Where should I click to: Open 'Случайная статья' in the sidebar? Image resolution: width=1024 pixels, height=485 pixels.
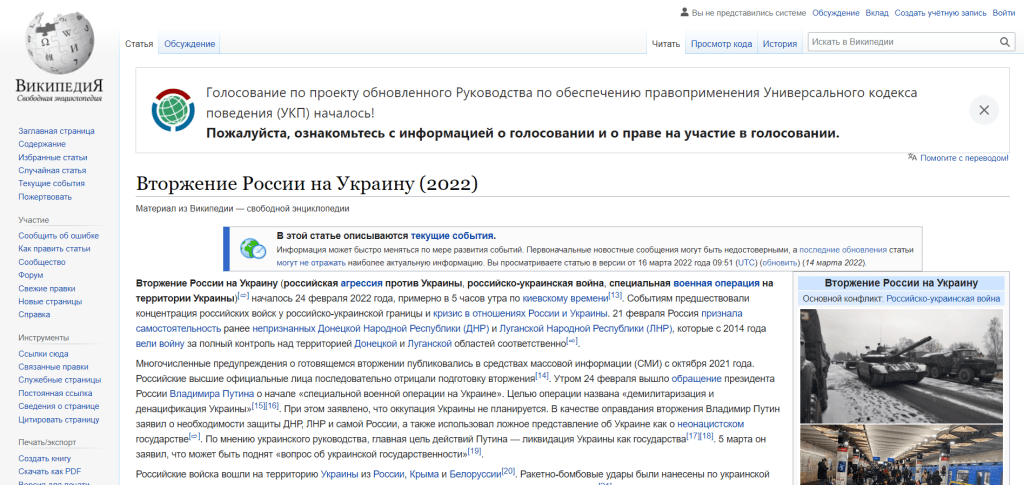52,170
